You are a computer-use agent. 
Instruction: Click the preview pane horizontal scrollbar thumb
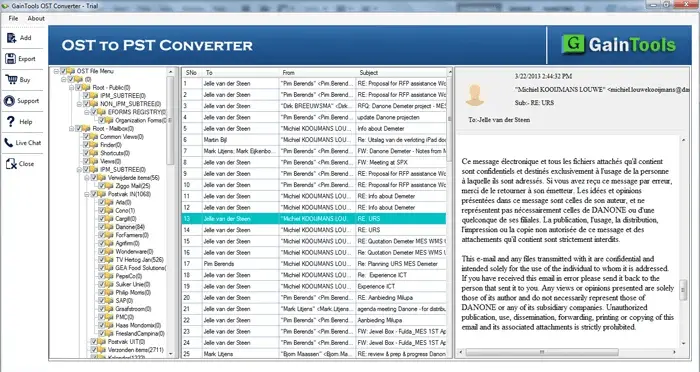542,352
